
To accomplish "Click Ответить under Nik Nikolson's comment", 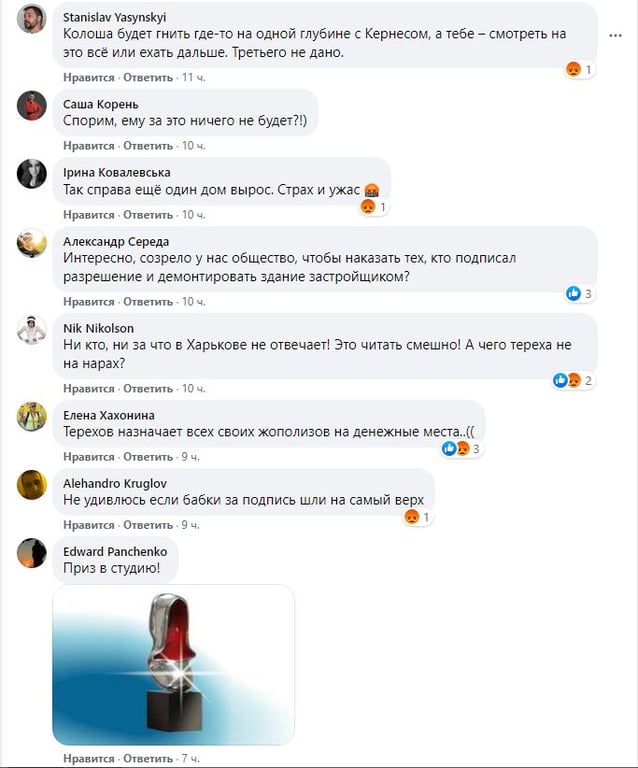I will click(x=148, y=389).
